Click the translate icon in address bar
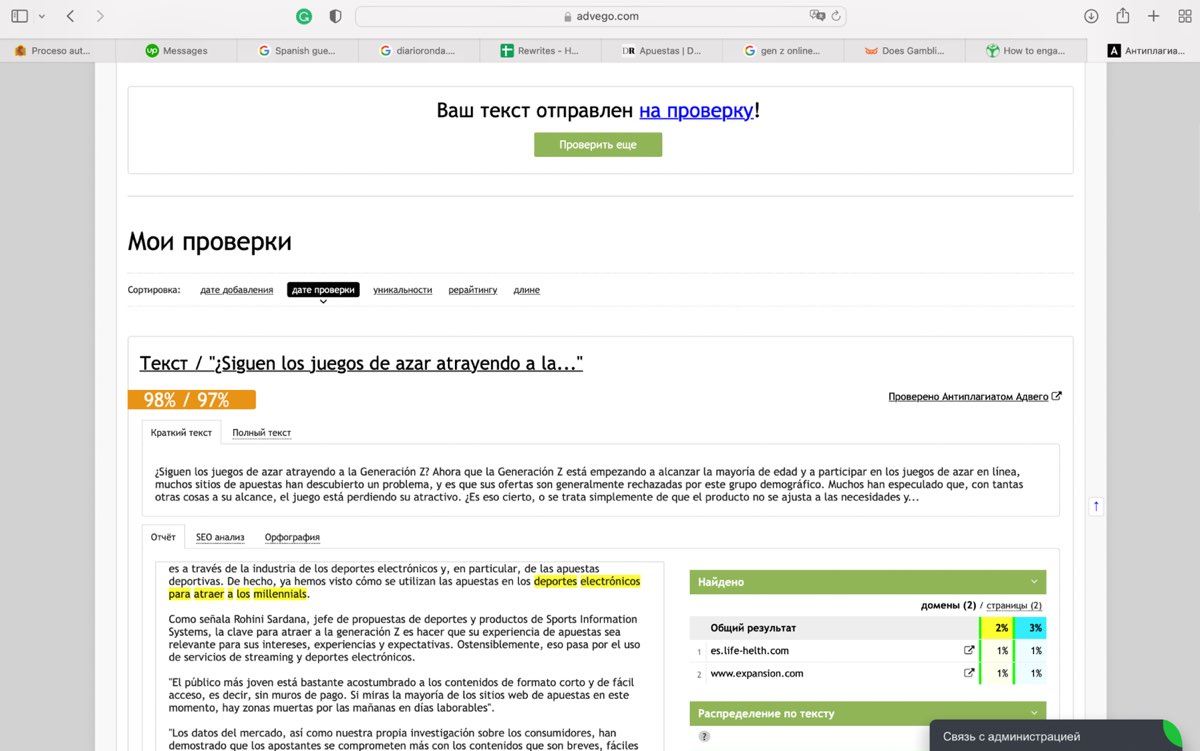The width and height of the screenshot is (1200, 751). 818,16
